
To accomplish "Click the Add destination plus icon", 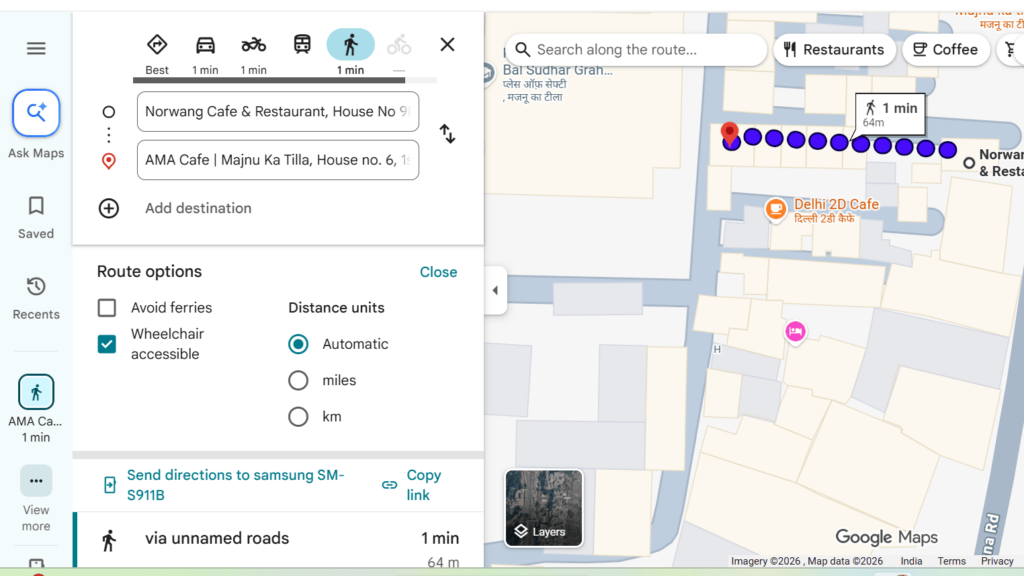I will (108, 208).
